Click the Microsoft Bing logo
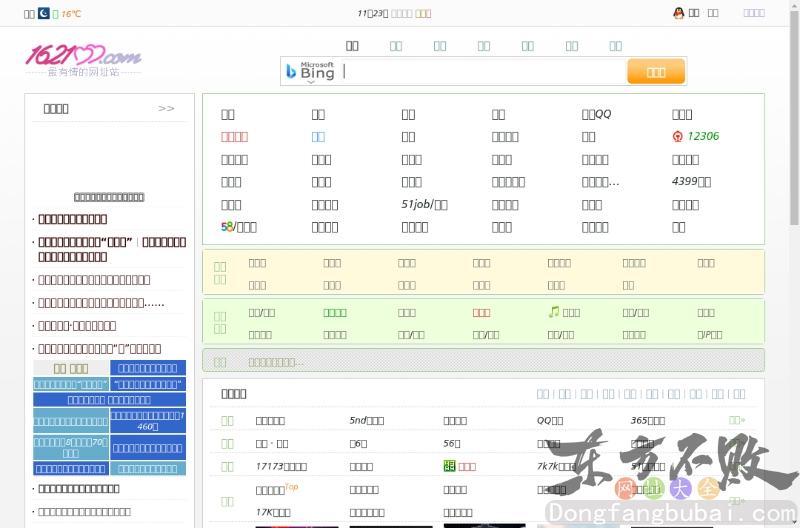The image size is (800, 528). 309,71
